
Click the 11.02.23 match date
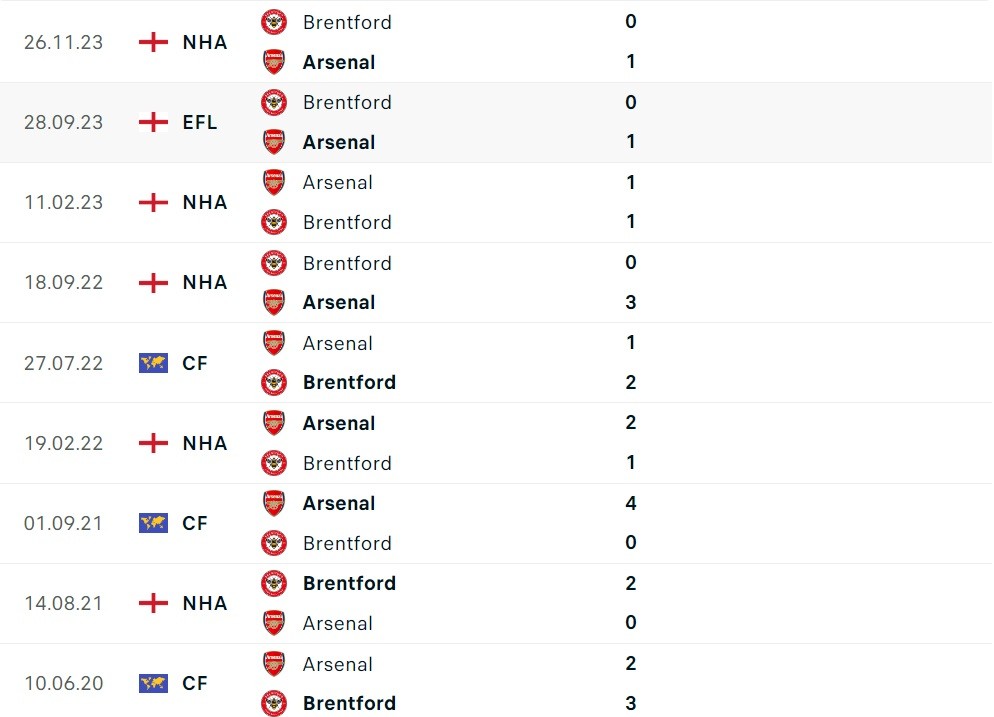[x=63, y=202]
